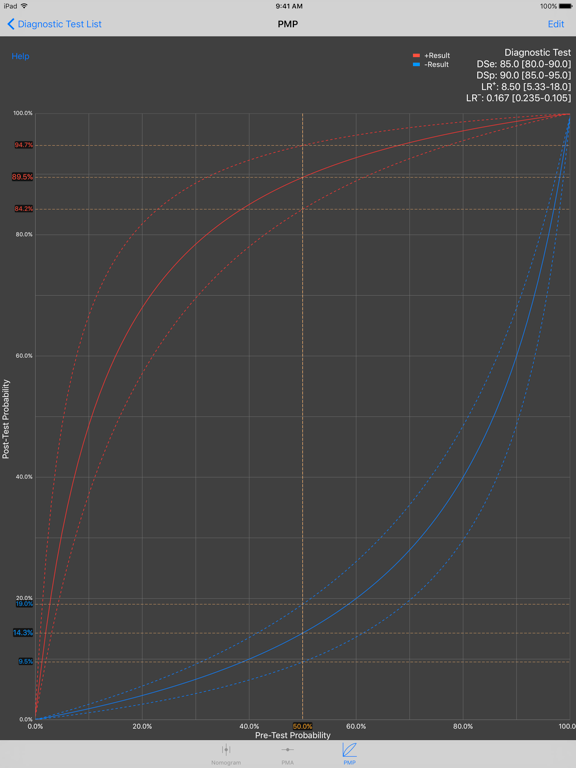The width and height of the screenshot is (576, 768).
Task: Click the 84.2% post-test label
Action: click(24, 209)
